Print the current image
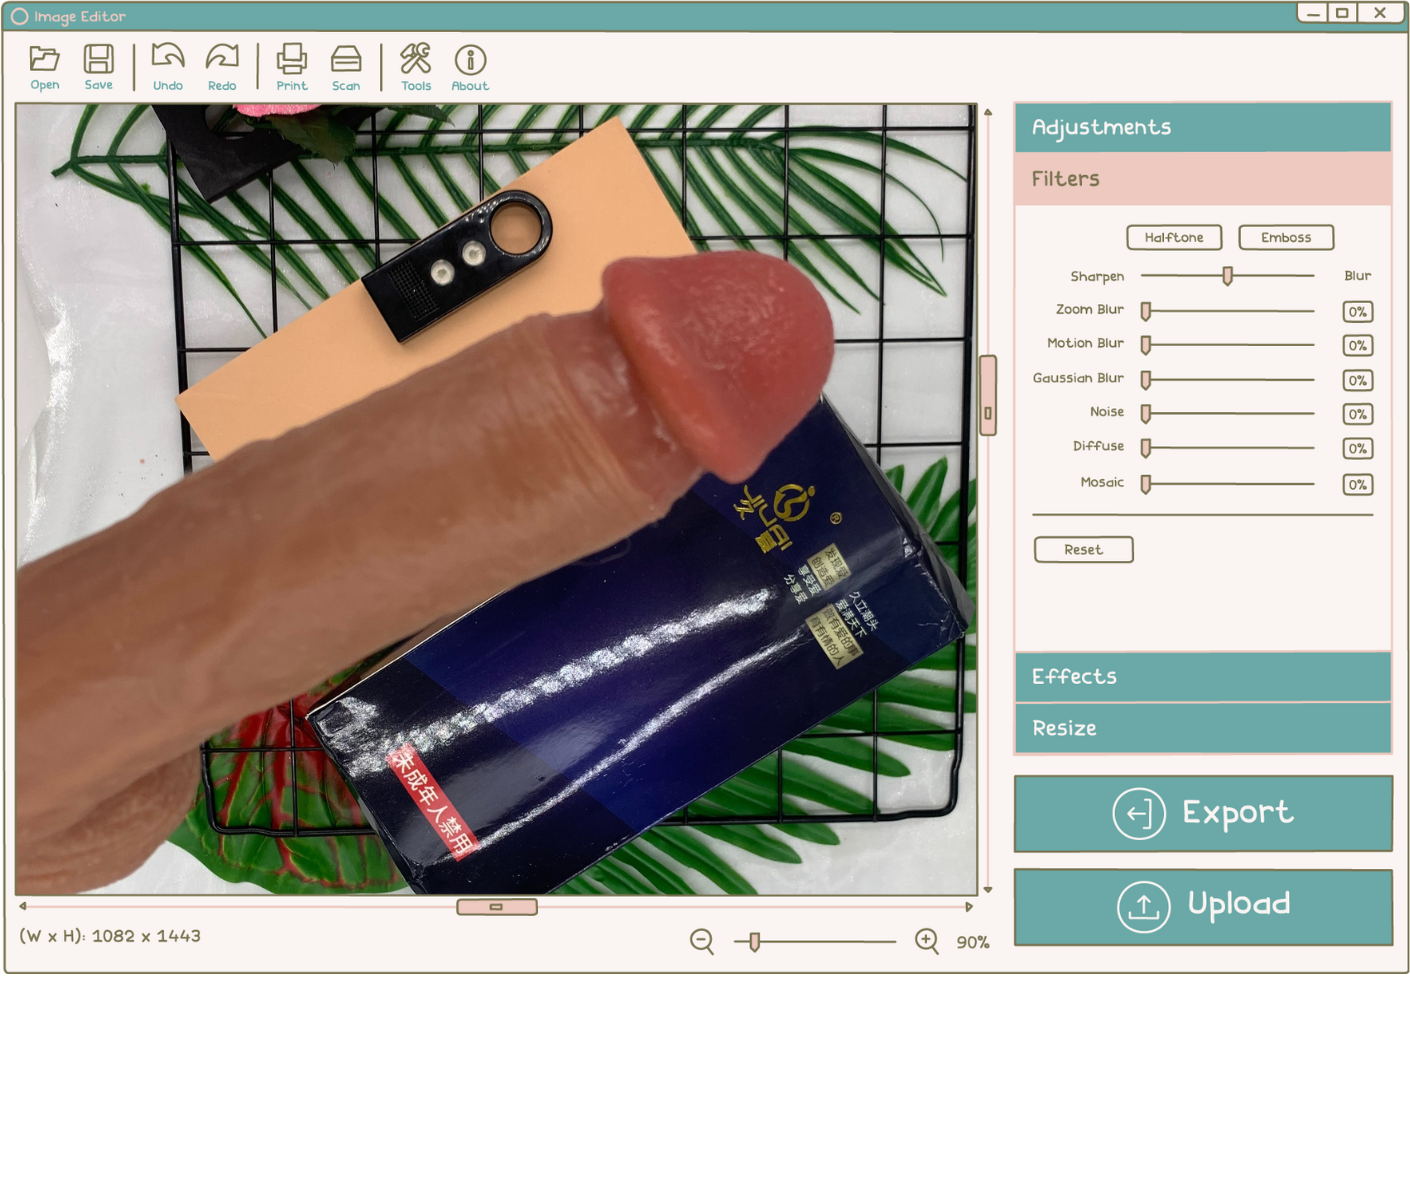This screenshot has height=1182, width=1410. (292, 60)
